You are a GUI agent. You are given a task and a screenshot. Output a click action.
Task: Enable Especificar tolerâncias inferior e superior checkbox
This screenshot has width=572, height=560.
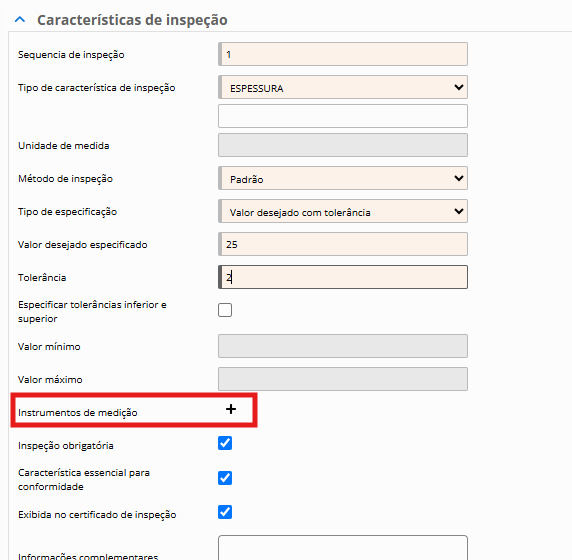click(225, 310)
